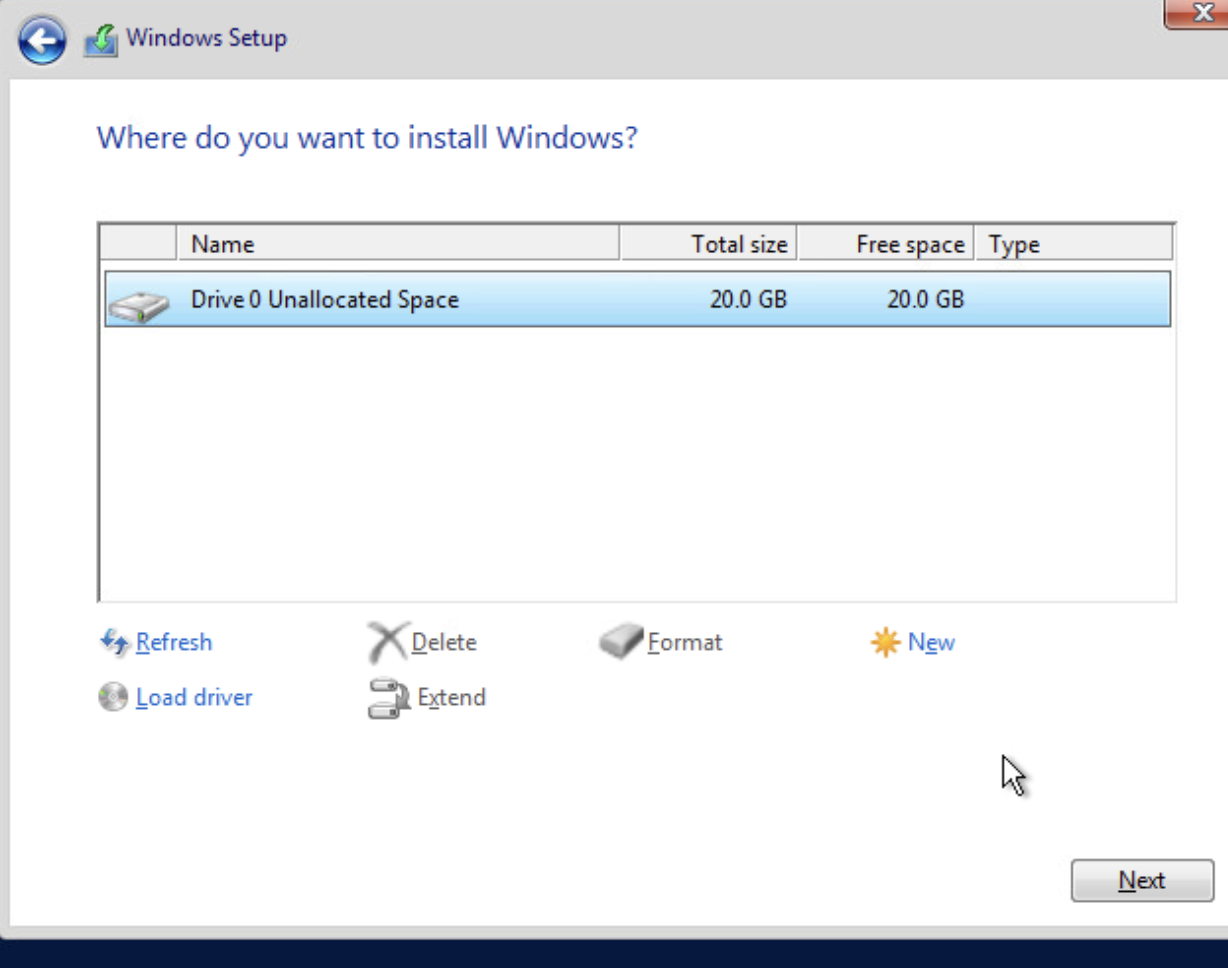Click the Free space column header
Image resolution: width=1228 pixels, height=968 pixels.
886,244
